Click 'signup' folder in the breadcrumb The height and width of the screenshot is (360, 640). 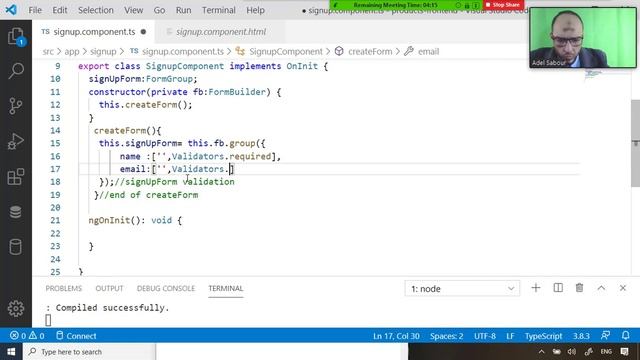(x=103, y=51)
